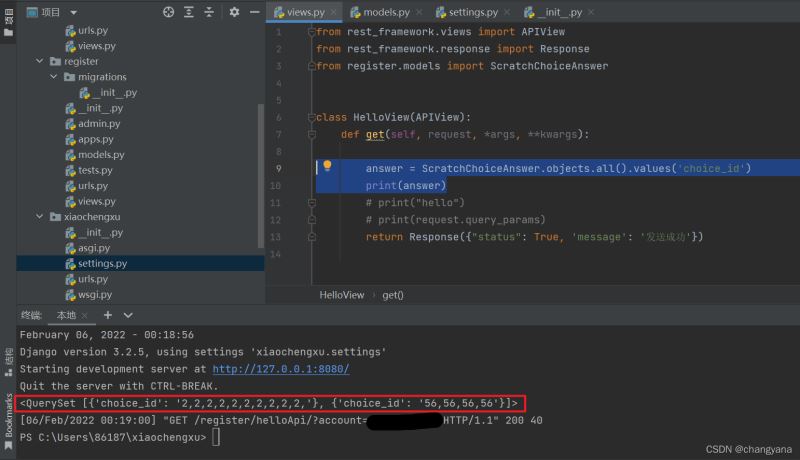
Task: Close the views.py editor tab
Action: [332, 13]
